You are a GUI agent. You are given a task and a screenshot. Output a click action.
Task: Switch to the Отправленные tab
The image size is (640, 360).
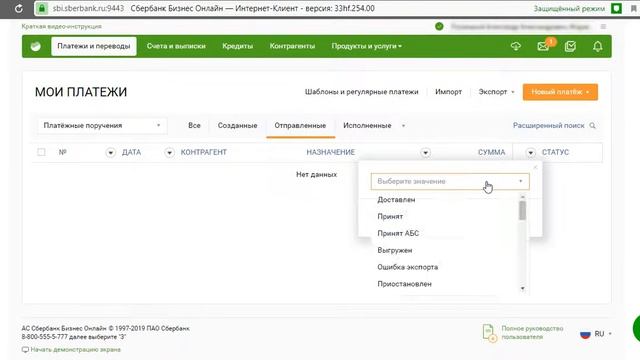pos(300,125)
